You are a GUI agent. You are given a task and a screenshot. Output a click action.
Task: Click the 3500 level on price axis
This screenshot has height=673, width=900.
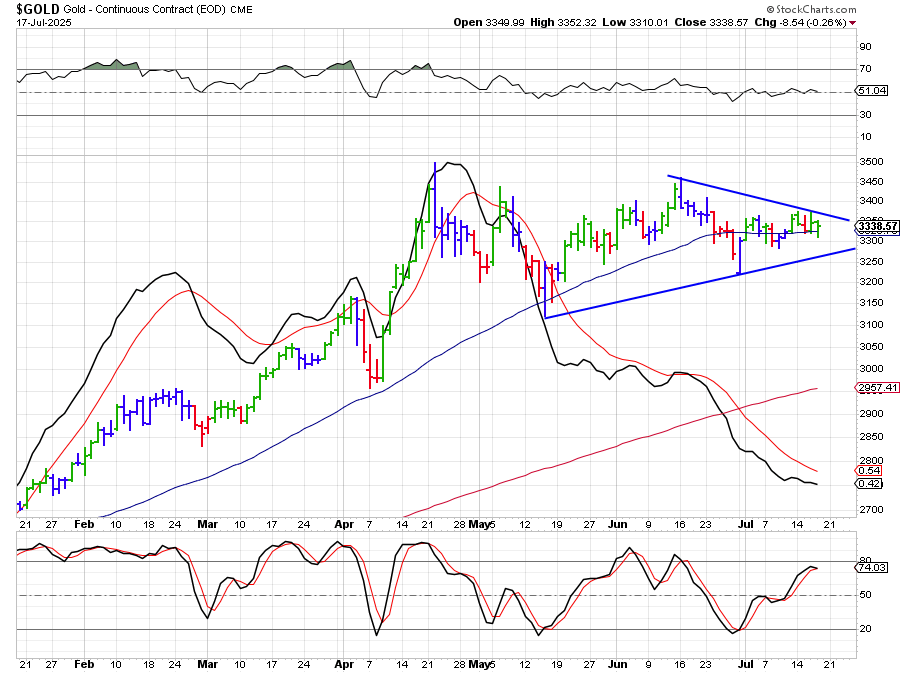870,161
